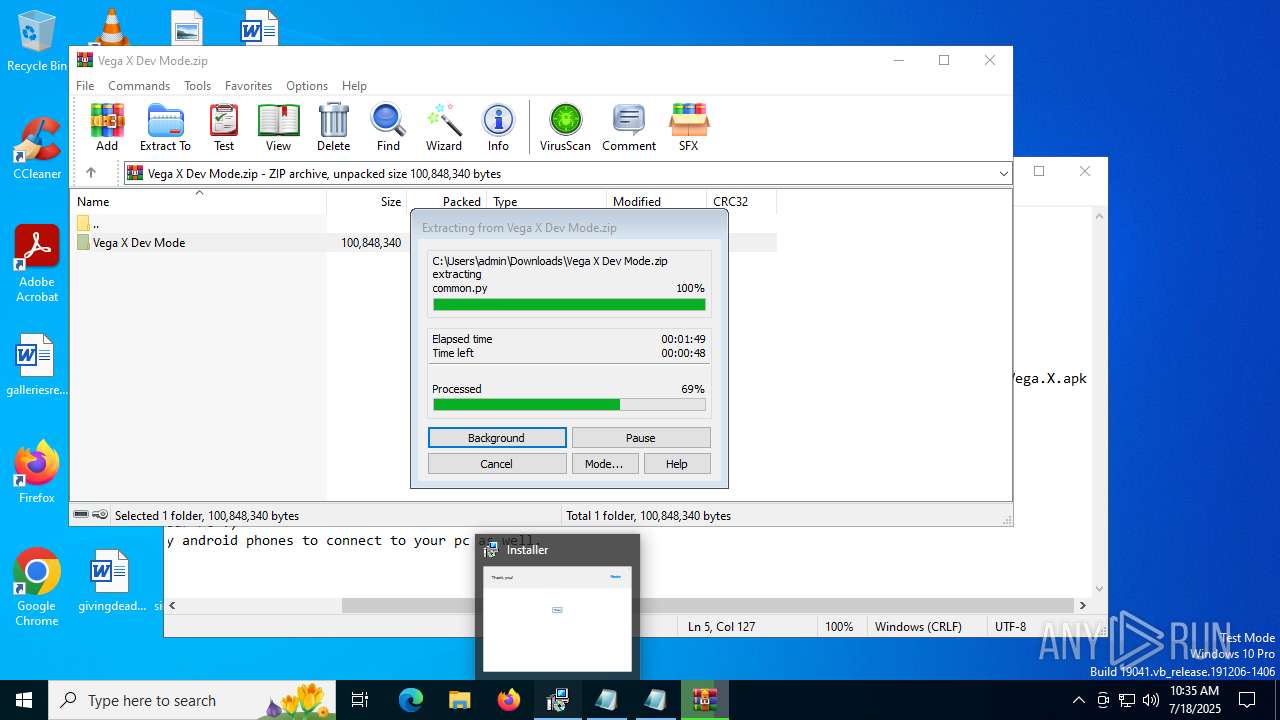The image size is (1280, 720).
Task: Click the Test archive icon
Action: pos(224,127)
